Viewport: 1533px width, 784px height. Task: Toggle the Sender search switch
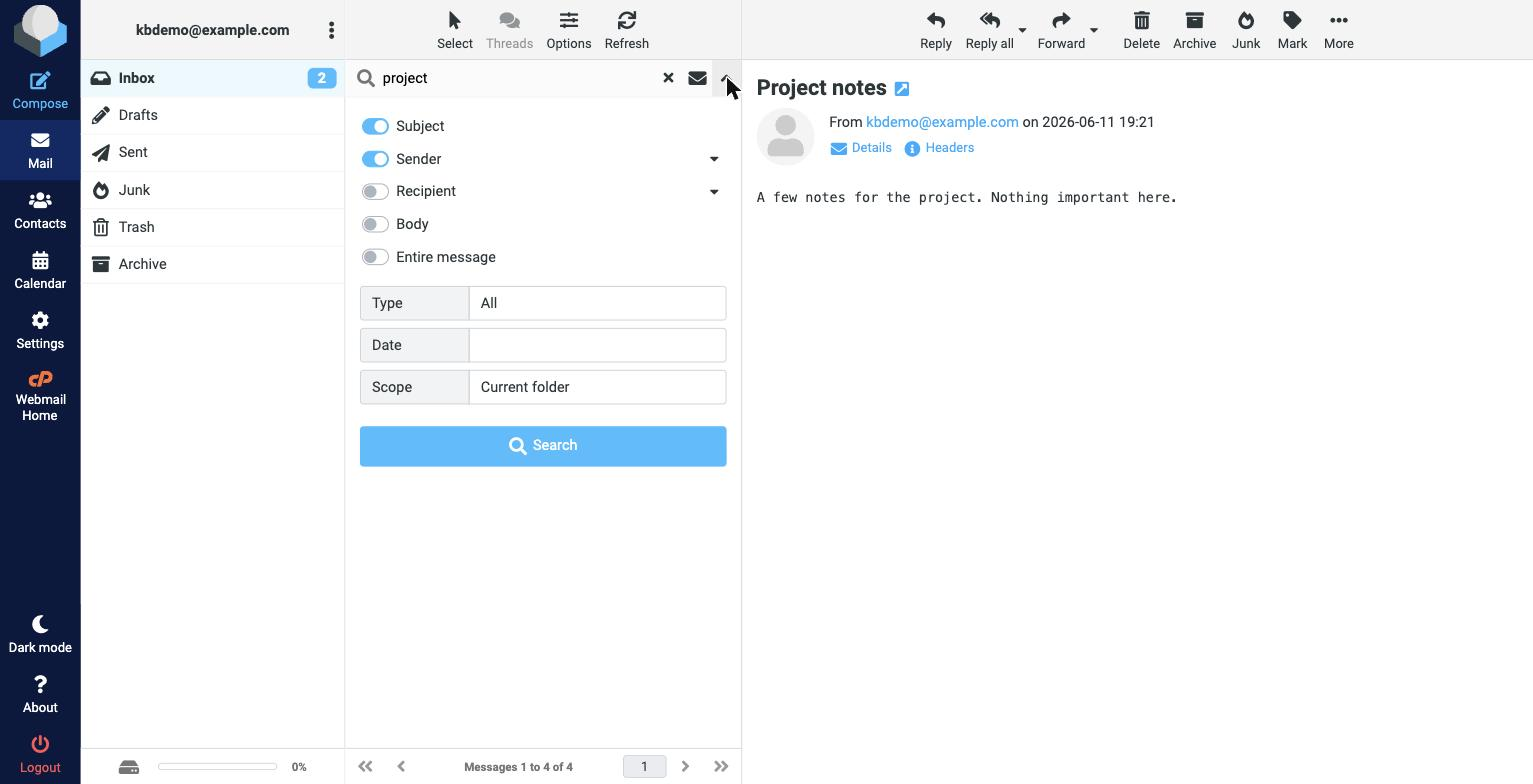click(x=375, y=159)
